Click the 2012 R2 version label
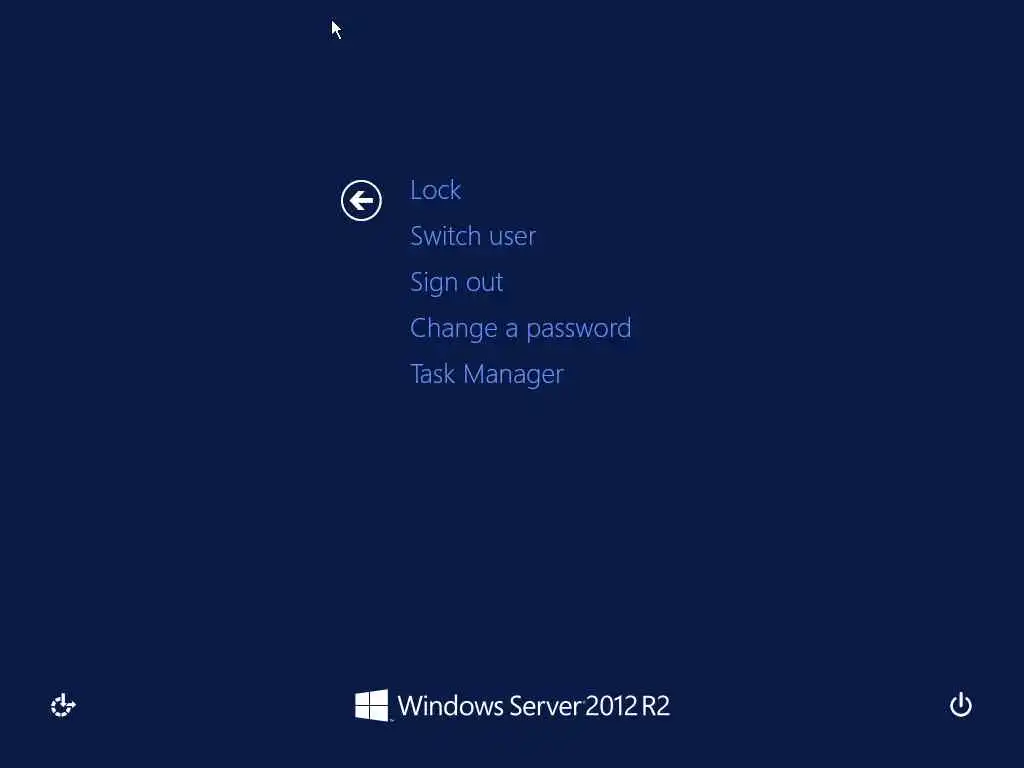The image size is (1024, 768). 628,706
